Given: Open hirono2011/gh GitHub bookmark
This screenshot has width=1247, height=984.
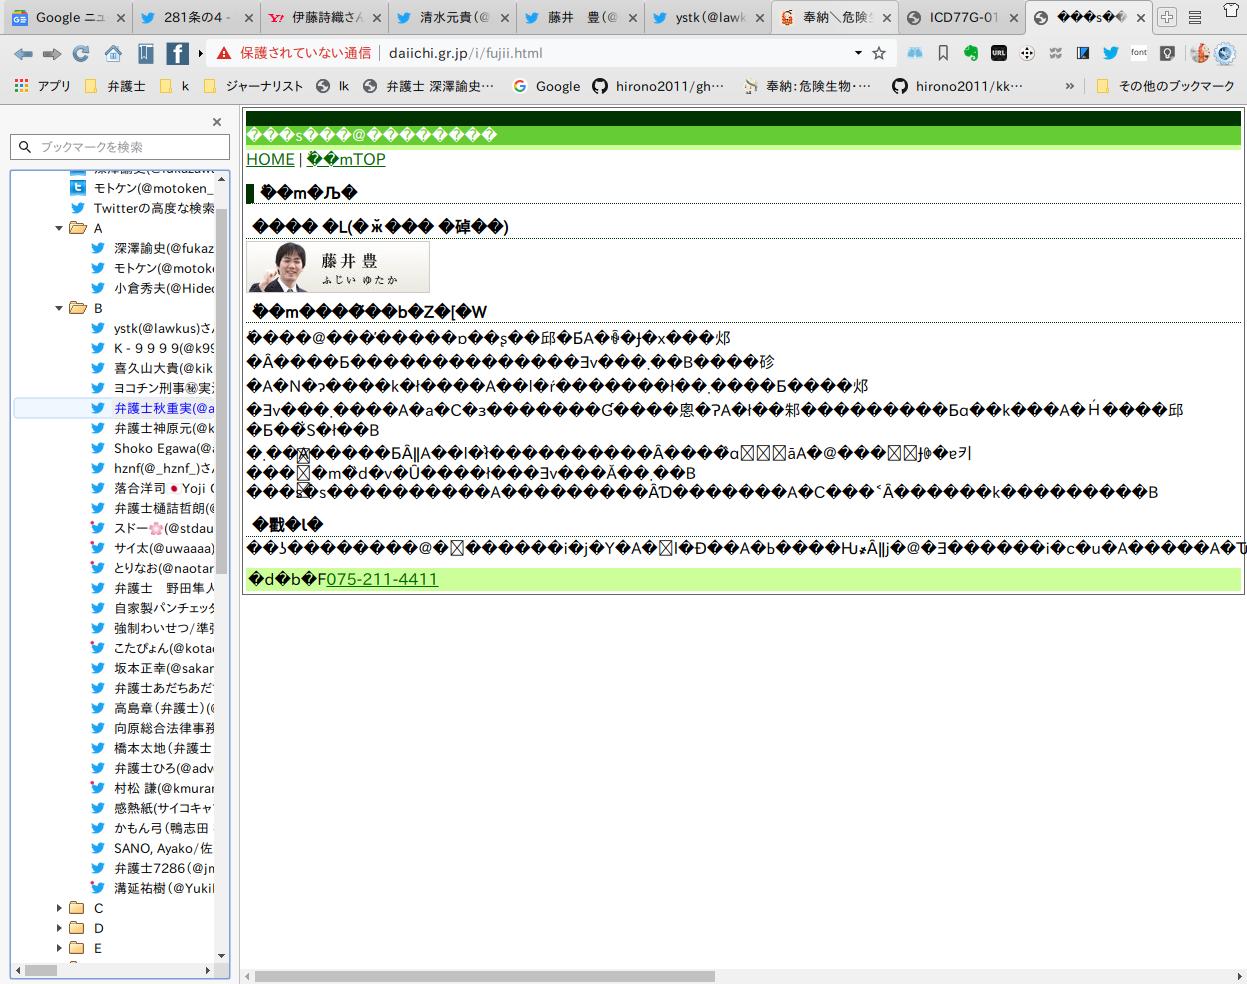Looking at the screenshot, I should tap(658, 86).
